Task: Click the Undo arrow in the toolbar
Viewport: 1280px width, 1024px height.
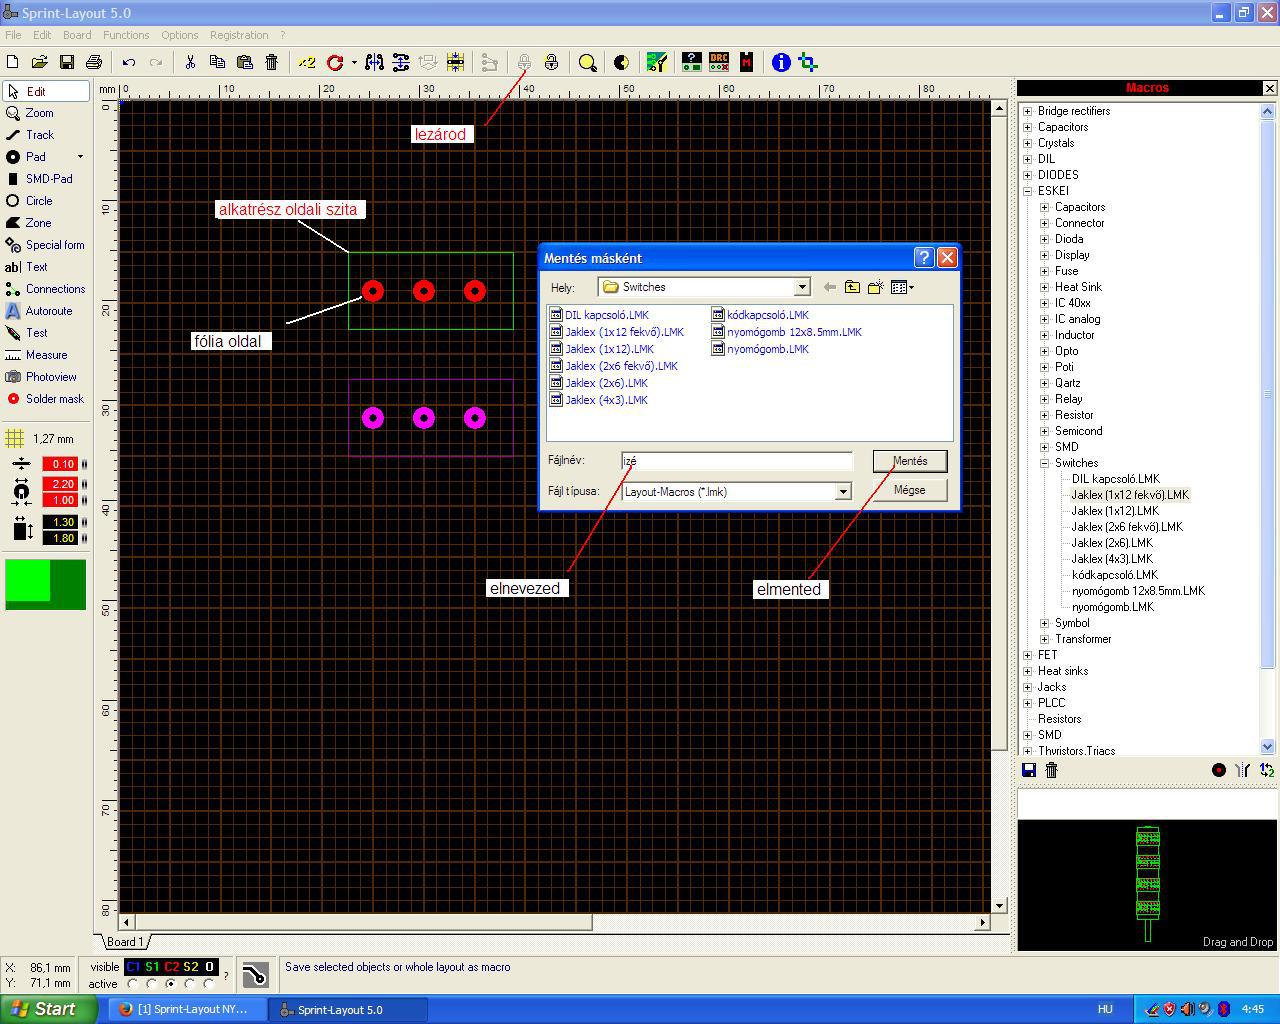Action: tap(129, 62)
